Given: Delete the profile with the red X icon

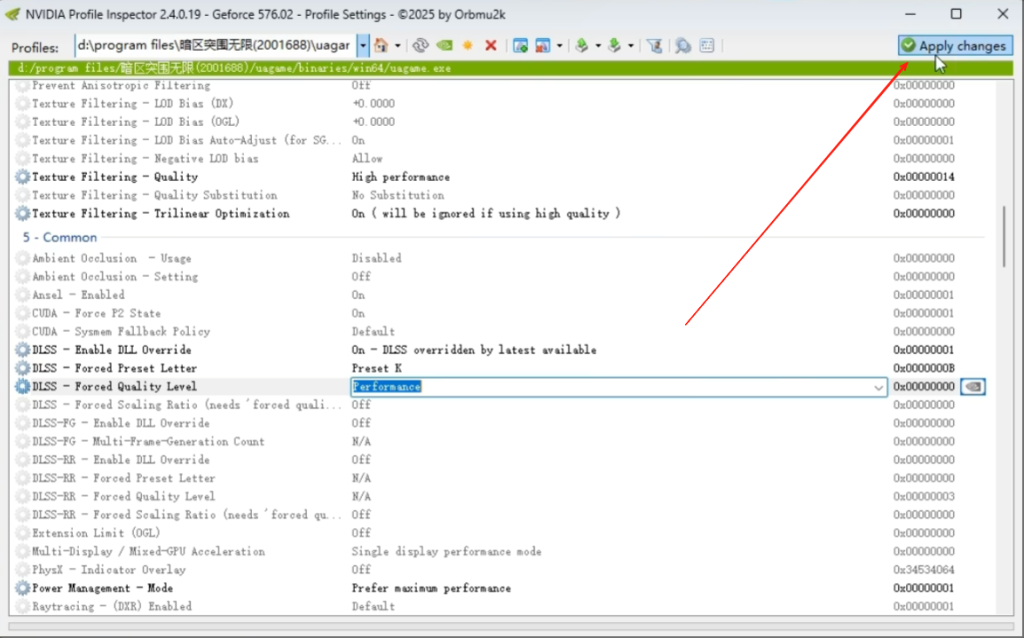Looking at the screenshot, I should (x=491, y=46).
